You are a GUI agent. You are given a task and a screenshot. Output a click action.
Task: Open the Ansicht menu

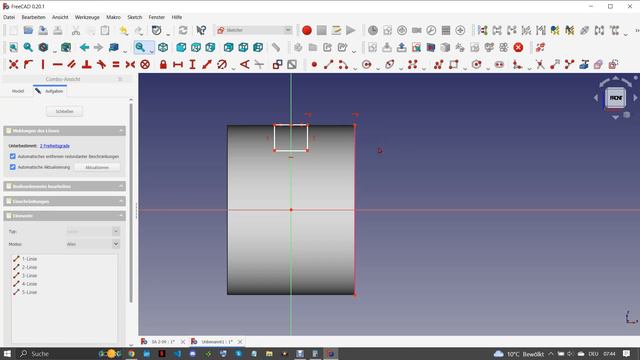(60, 17)
